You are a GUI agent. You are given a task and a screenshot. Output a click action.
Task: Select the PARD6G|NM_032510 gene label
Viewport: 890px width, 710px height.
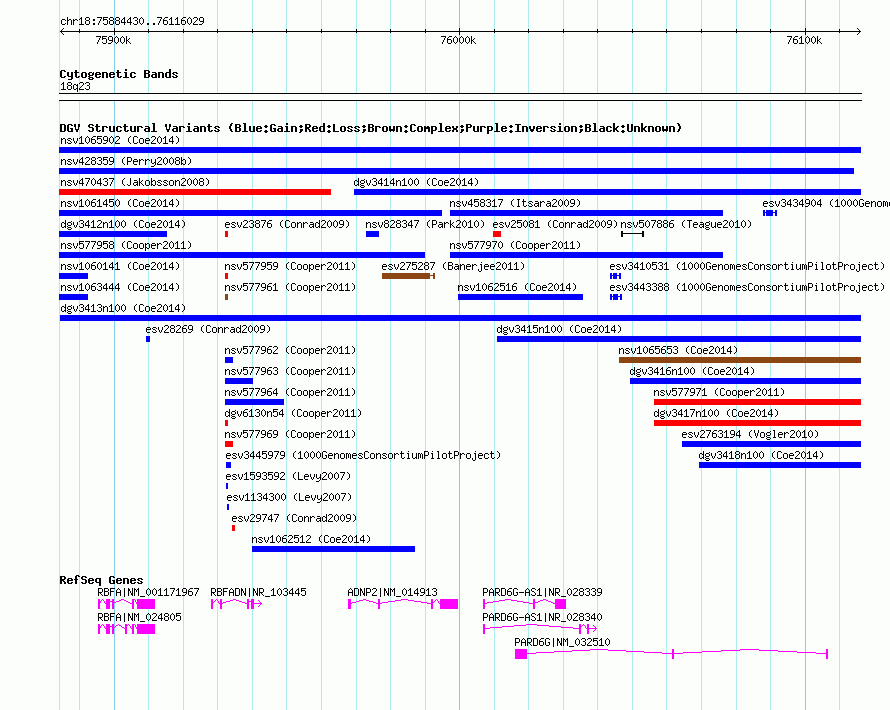click(562, 642)
